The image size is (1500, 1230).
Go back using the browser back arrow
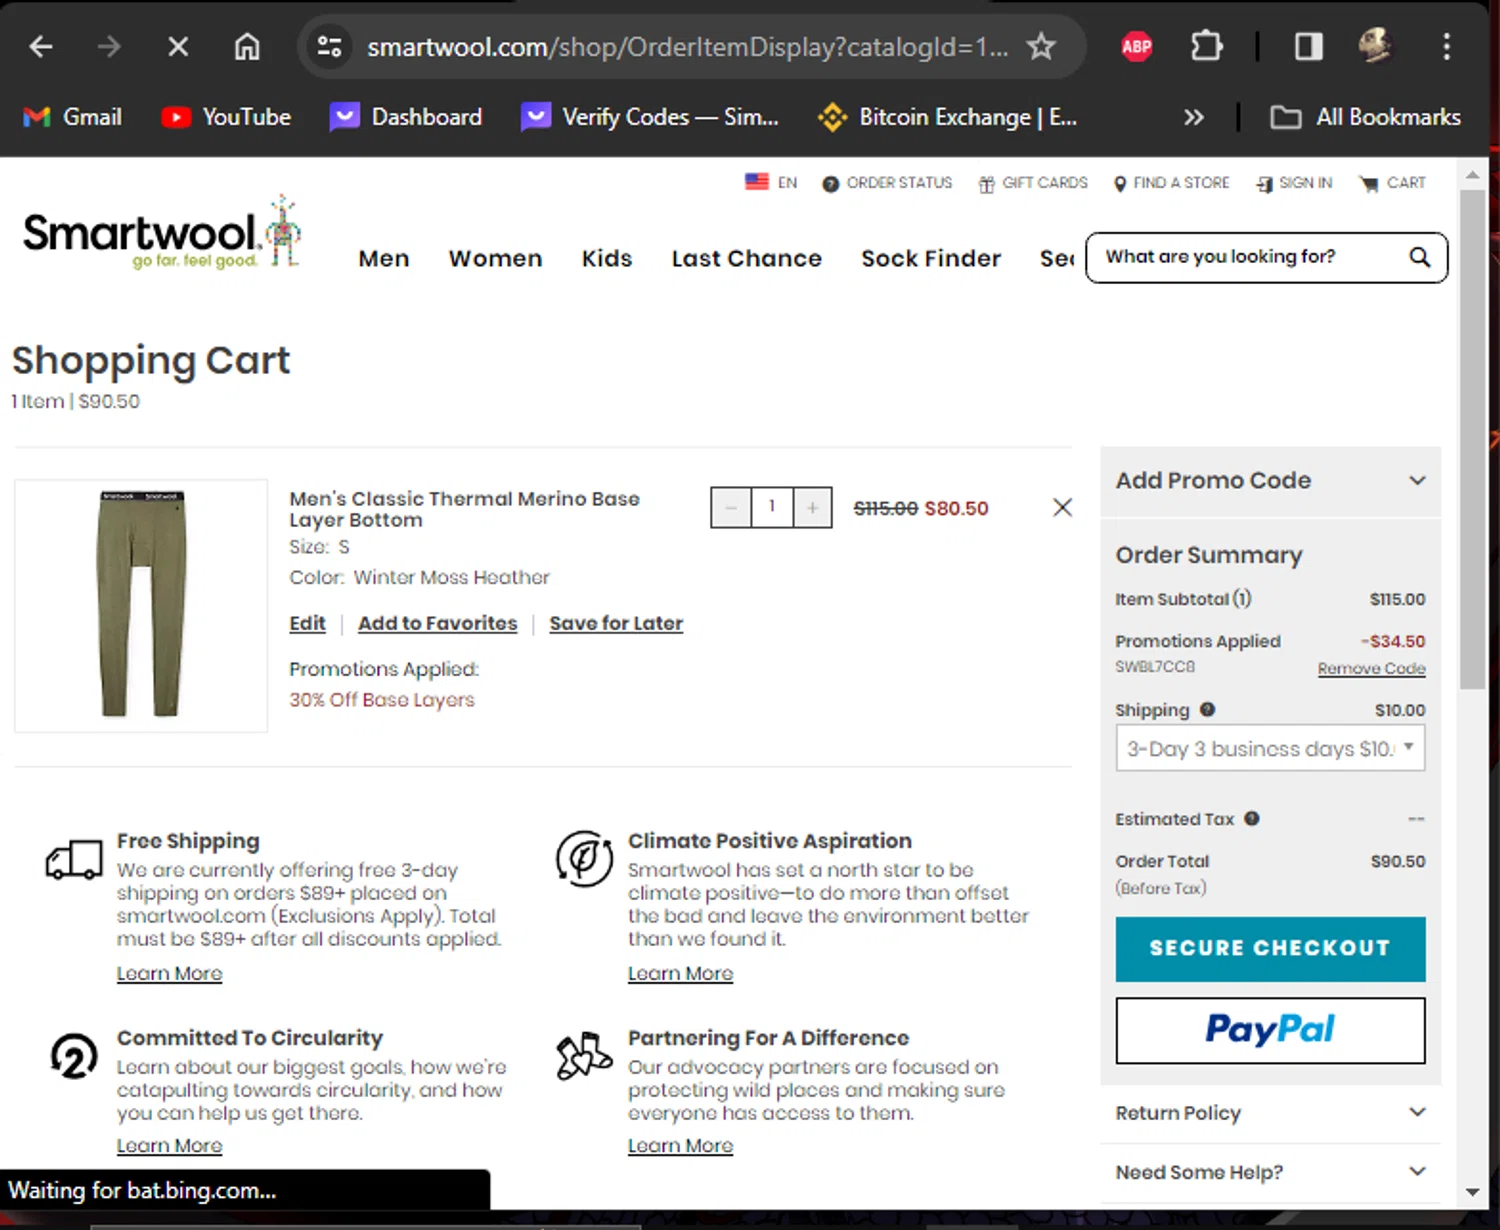tap(41, 47)
